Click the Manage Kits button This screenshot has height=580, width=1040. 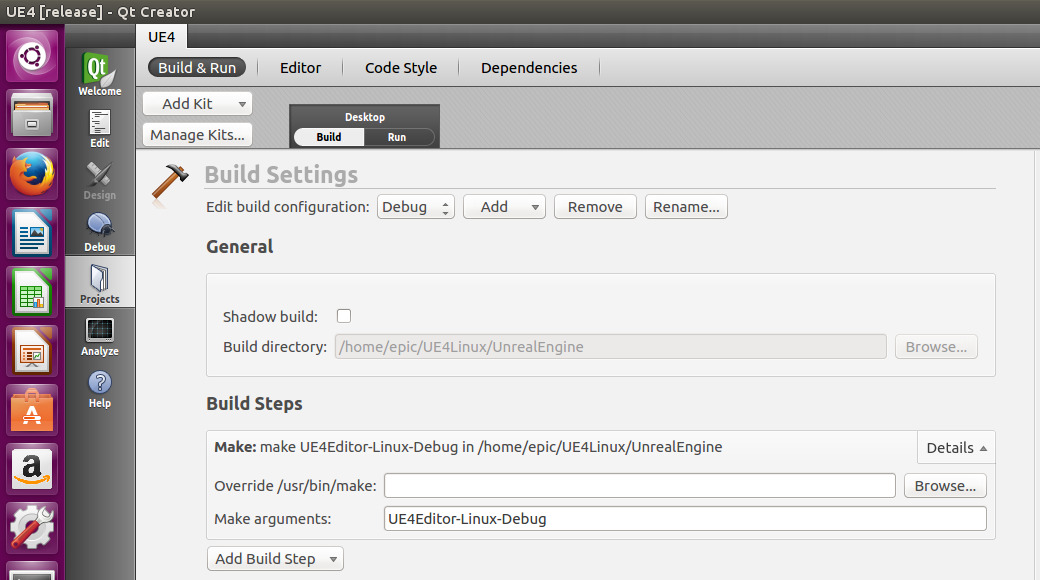(x=197, y=135)
